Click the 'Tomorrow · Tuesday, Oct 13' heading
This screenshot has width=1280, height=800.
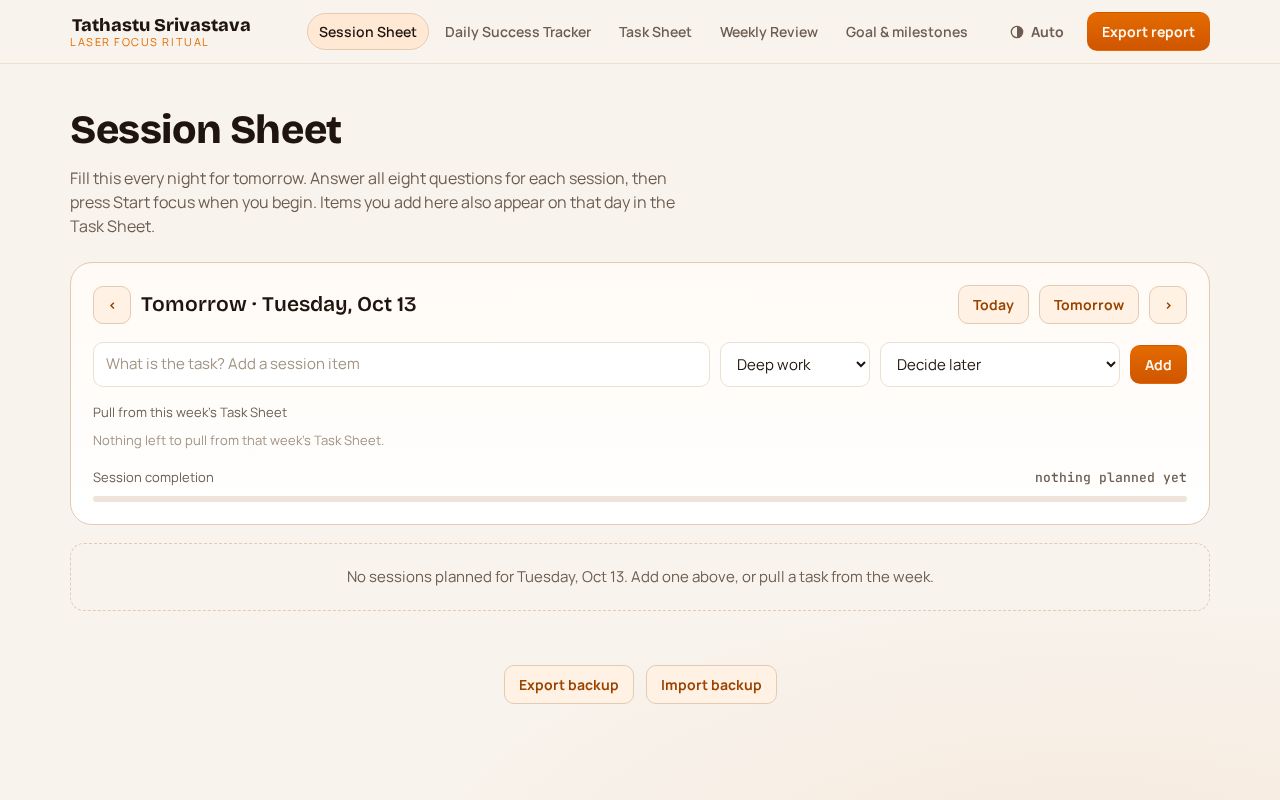[279, 304]
